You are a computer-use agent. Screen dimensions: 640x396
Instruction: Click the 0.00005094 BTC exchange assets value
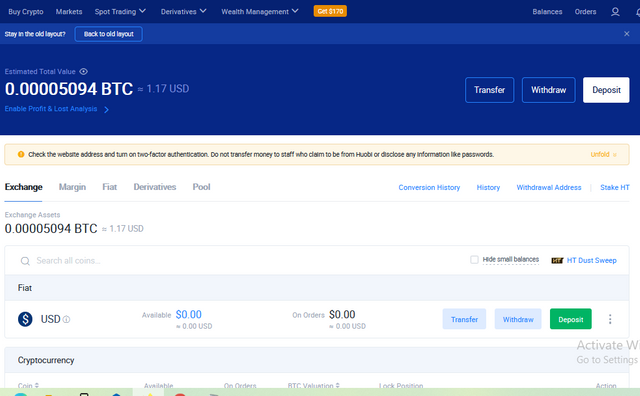[51, 228]
